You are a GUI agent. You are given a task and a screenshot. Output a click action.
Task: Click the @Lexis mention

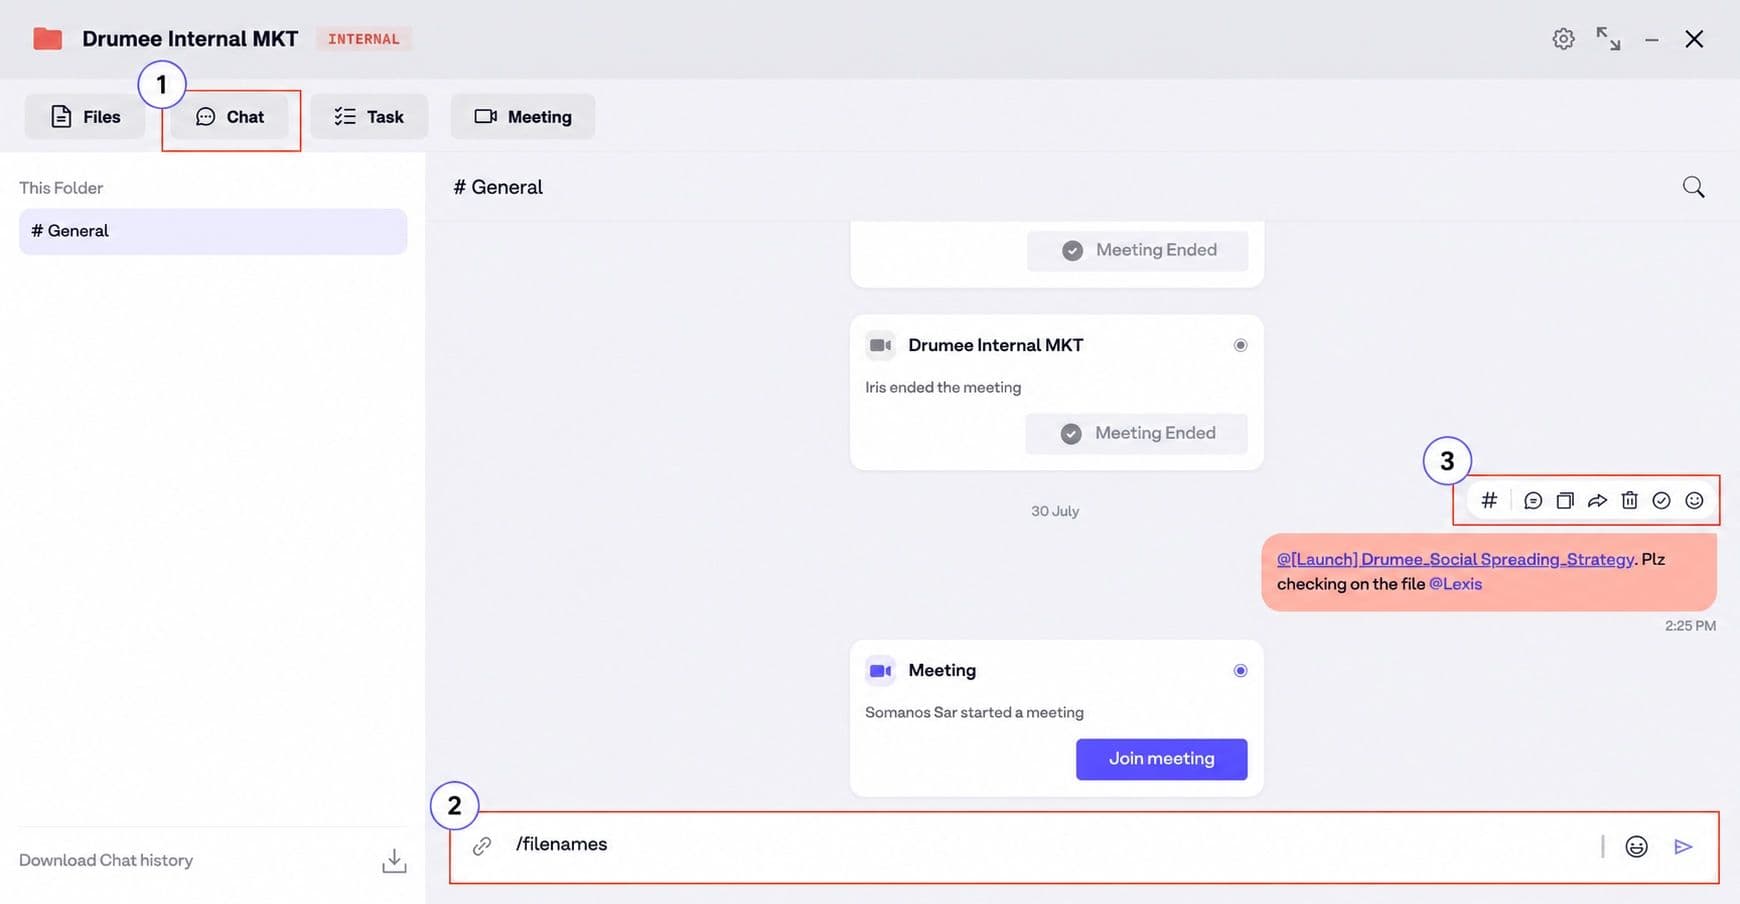click(x=1455, y=584)
